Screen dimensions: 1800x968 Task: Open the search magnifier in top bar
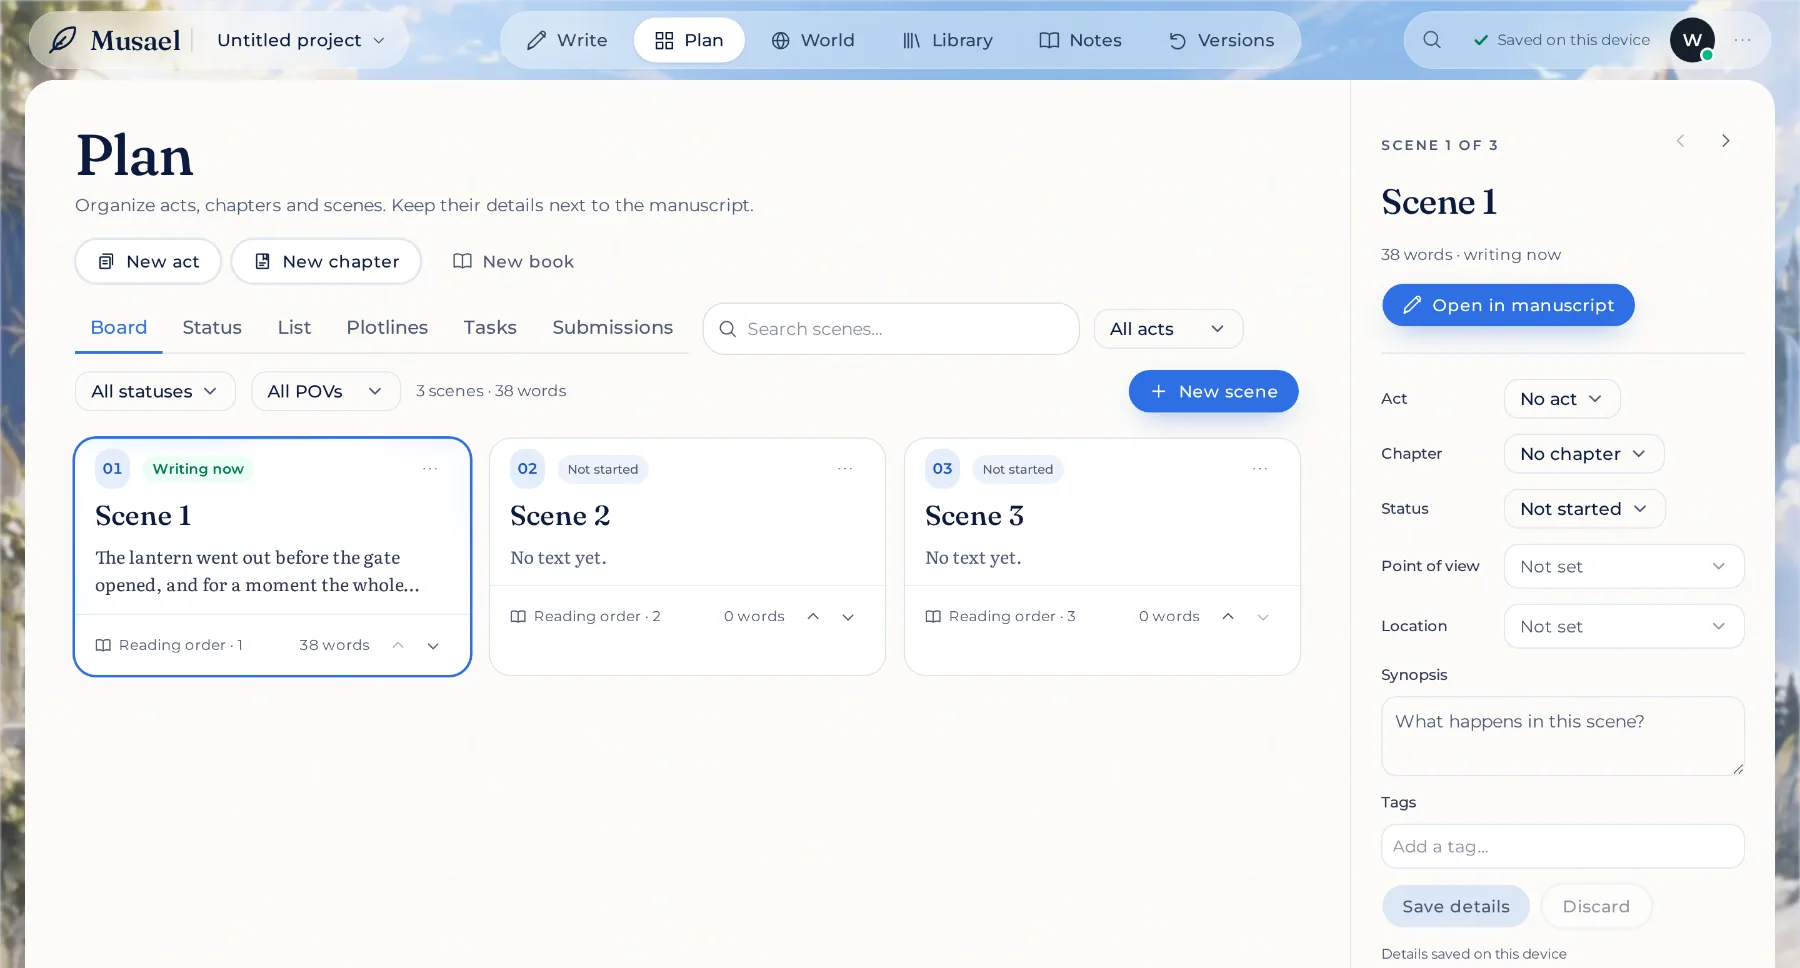click(x=1432, y=40)
